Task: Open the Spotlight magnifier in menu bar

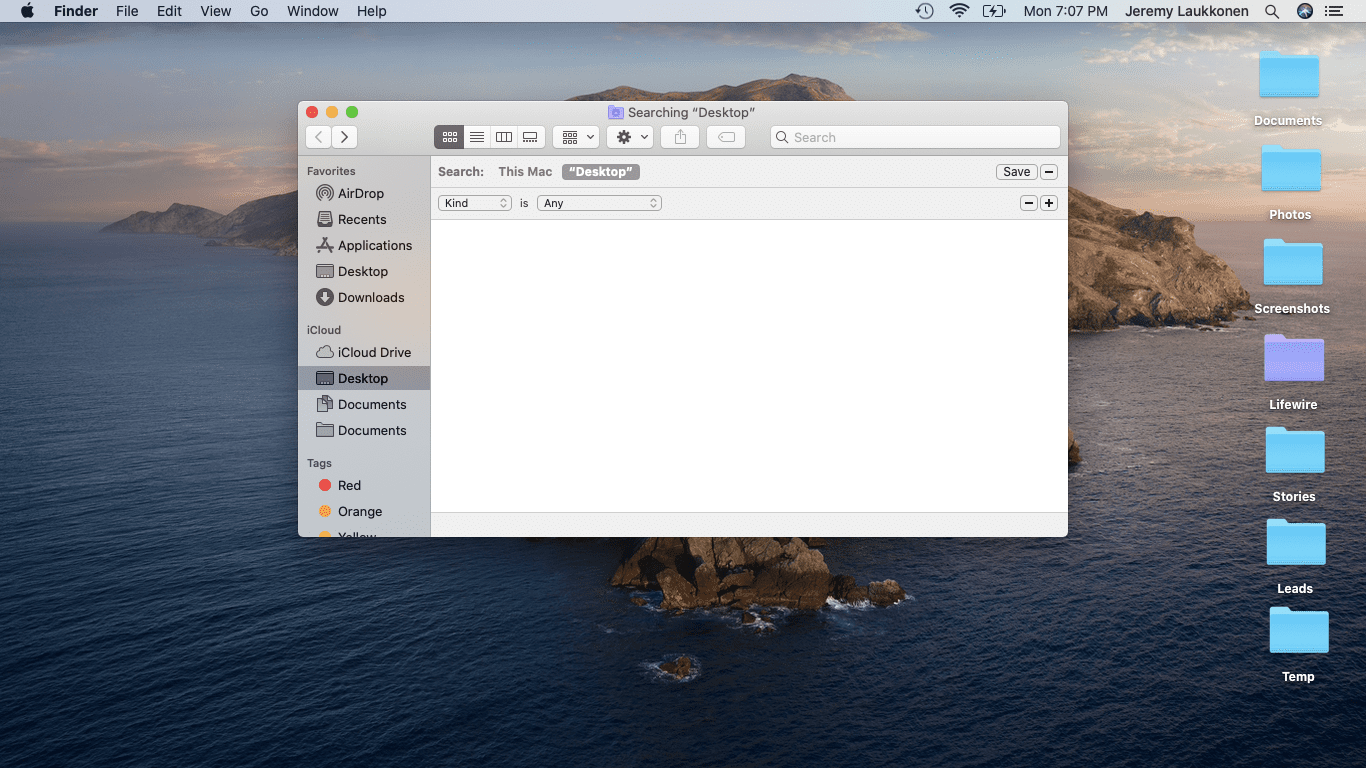Action: coord(1272,11)
